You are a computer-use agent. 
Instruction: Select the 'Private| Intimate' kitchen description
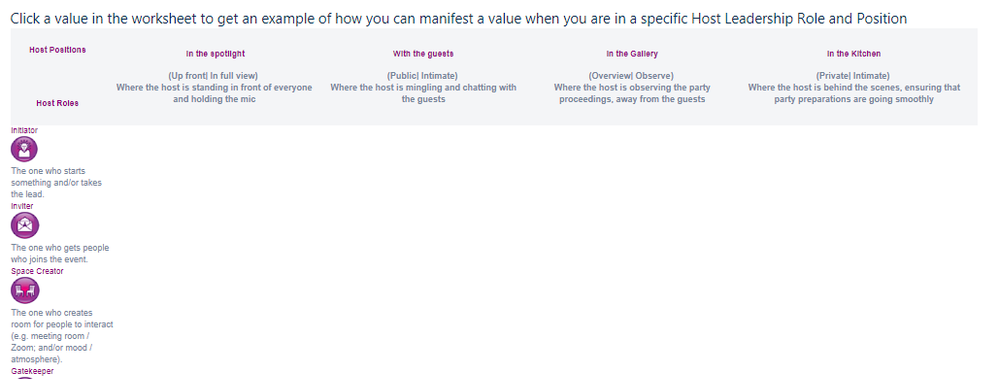[x=854, y=75]
